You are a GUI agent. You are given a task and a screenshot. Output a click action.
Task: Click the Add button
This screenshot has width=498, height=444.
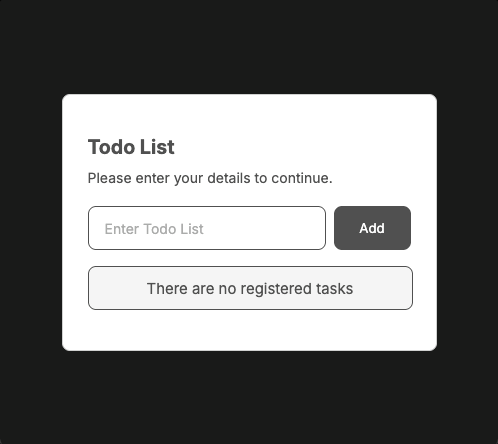(372, 228)
